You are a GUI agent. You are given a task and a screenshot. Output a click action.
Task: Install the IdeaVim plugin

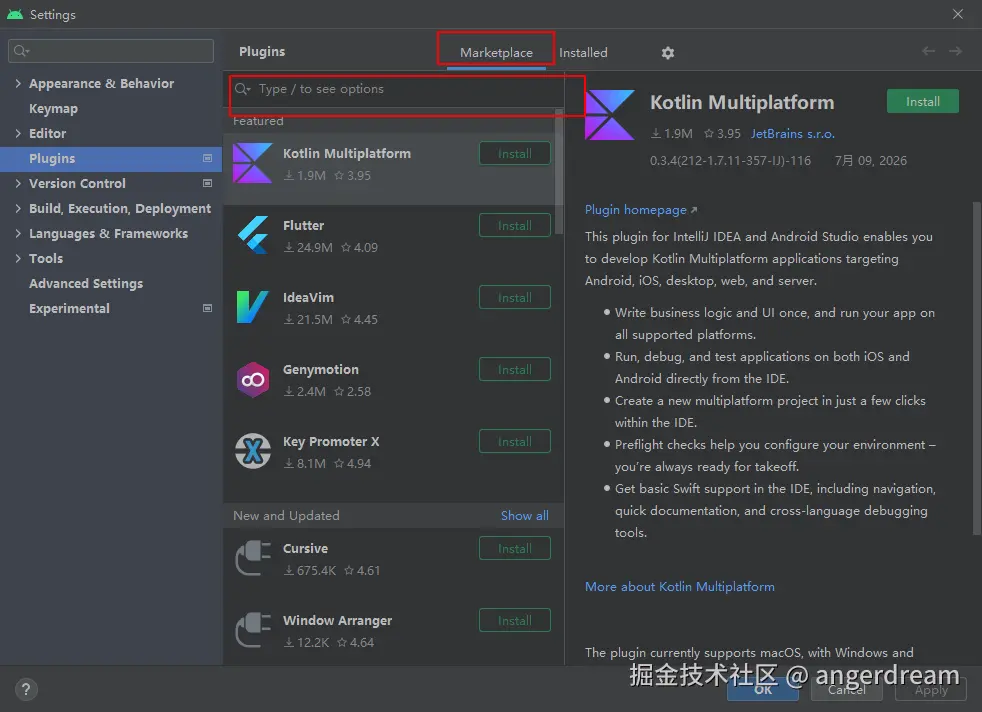515,297
